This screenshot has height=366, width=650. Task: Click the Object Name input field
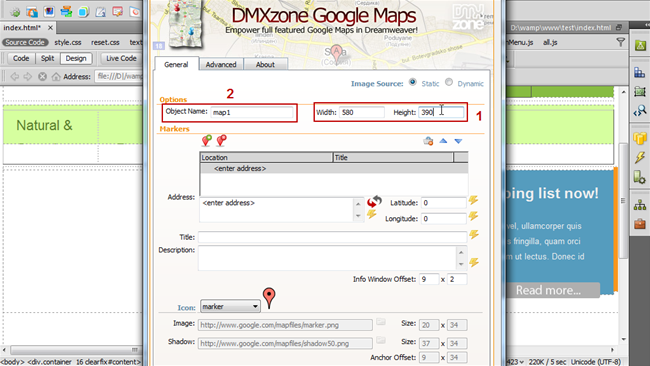click(252, 112)
